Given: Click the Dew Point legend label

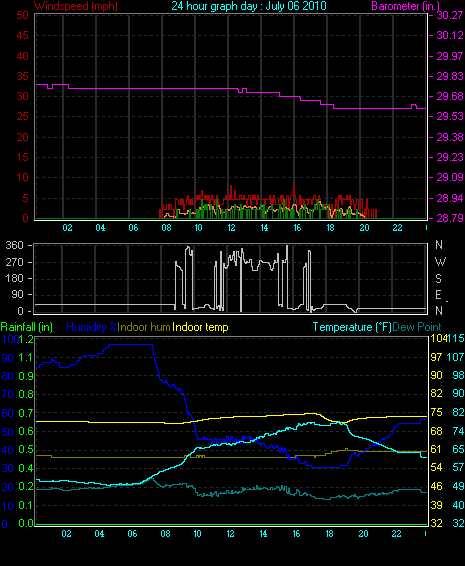Looking at the screenshot, I should click(417, 327).
